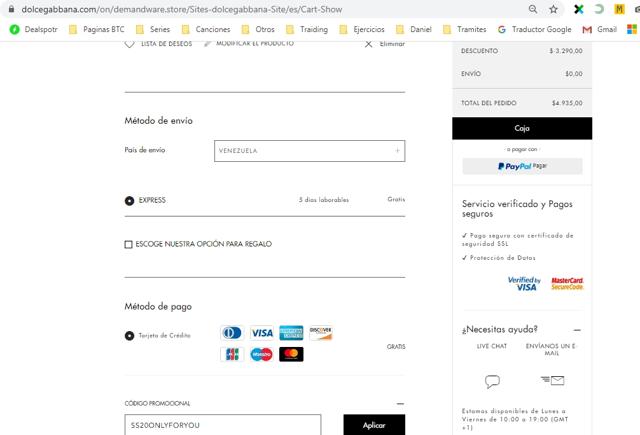Open the green X browser extension
Viewport: 640px width, 435px height.
[578, 9]
